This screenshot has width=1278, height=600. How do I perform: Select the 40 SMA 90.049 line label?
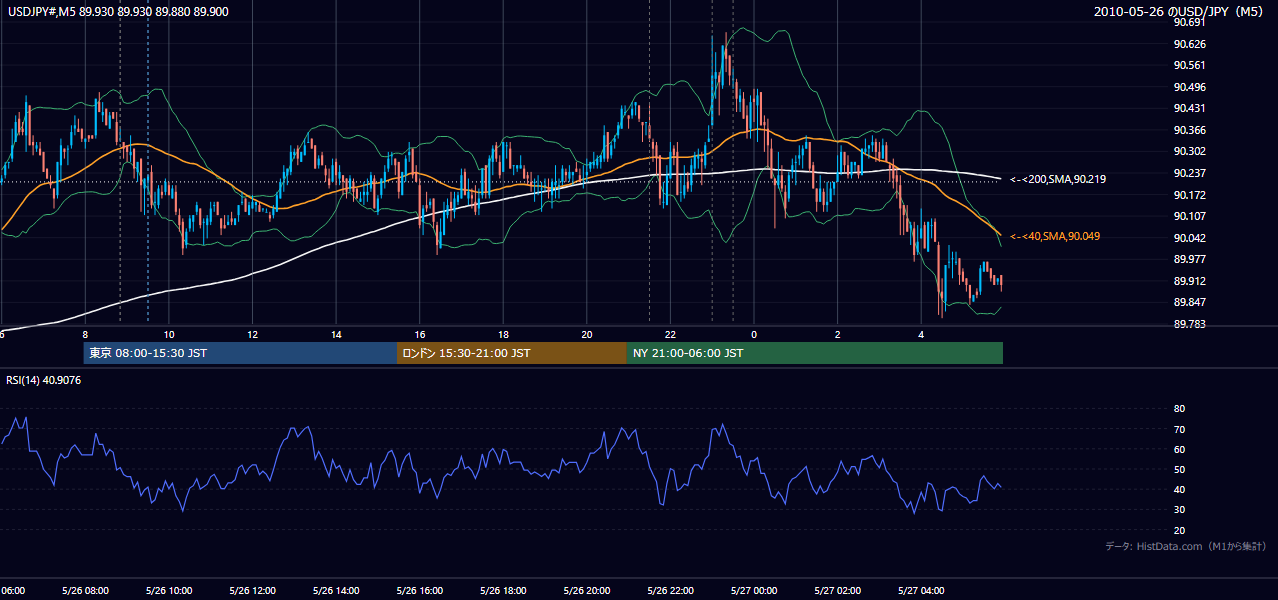tap(1057, 236)
